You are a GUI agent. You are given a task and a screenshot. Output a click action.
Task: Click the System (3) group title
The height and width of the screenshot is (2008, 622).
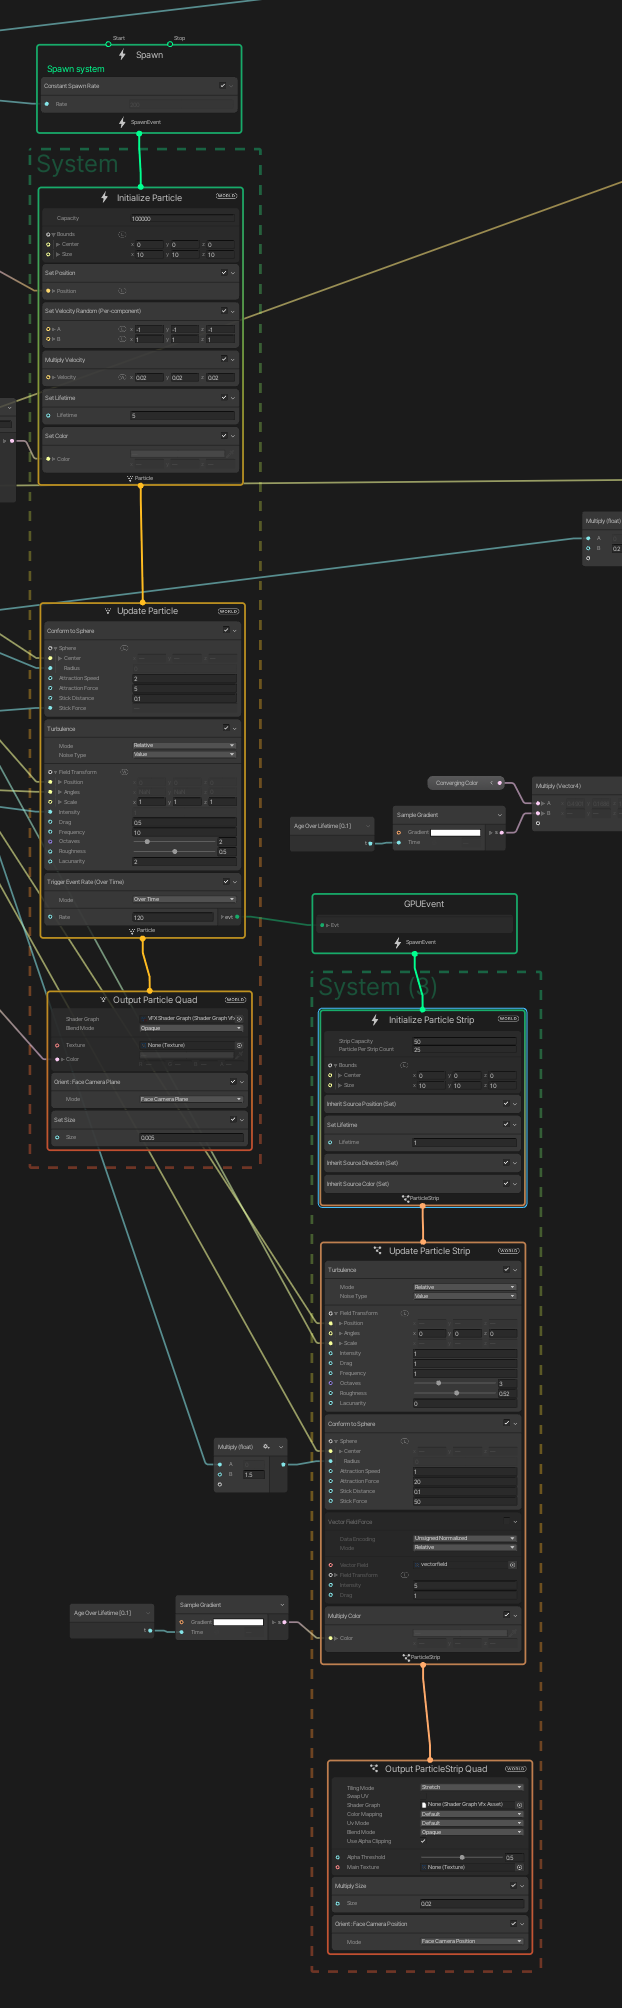(378, 987)
